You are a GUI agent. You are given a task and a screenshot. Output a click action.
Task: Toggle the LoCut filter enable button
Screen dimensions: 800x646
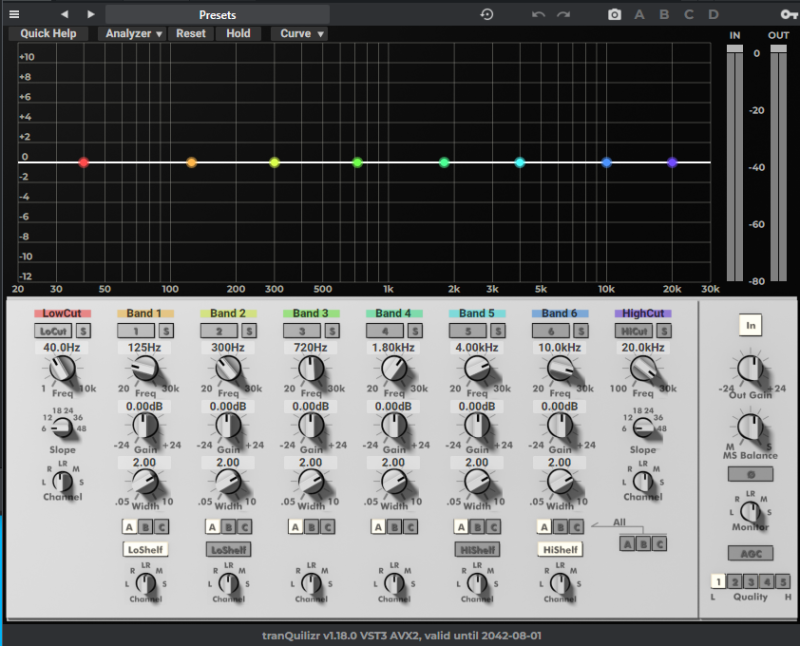[x=53, y=330]
